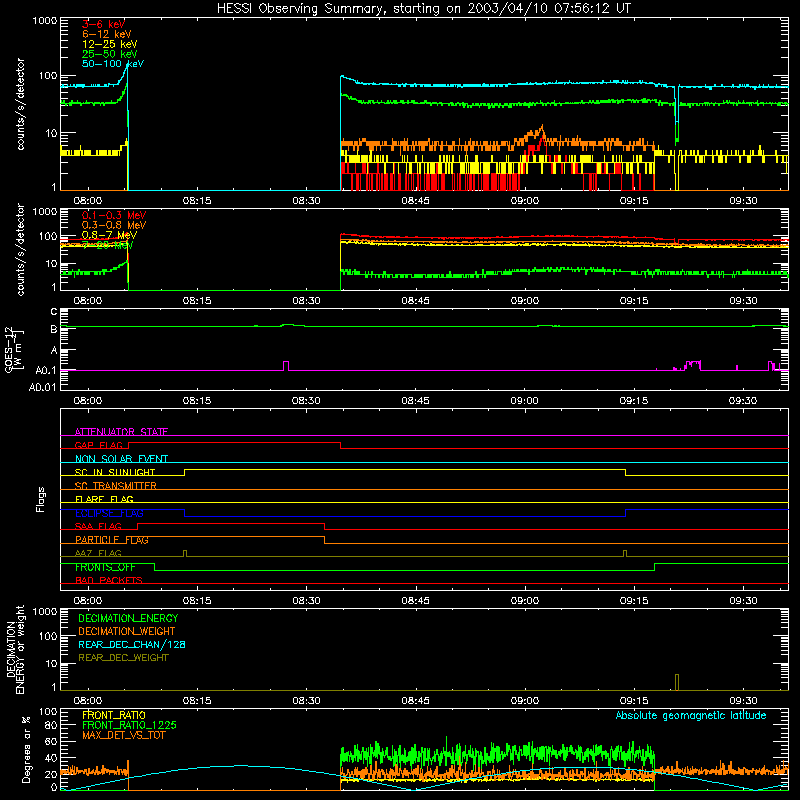Select the 3-6 keV legend label
Viewport: 800px width, 800px height.
(x=103, y=24)
